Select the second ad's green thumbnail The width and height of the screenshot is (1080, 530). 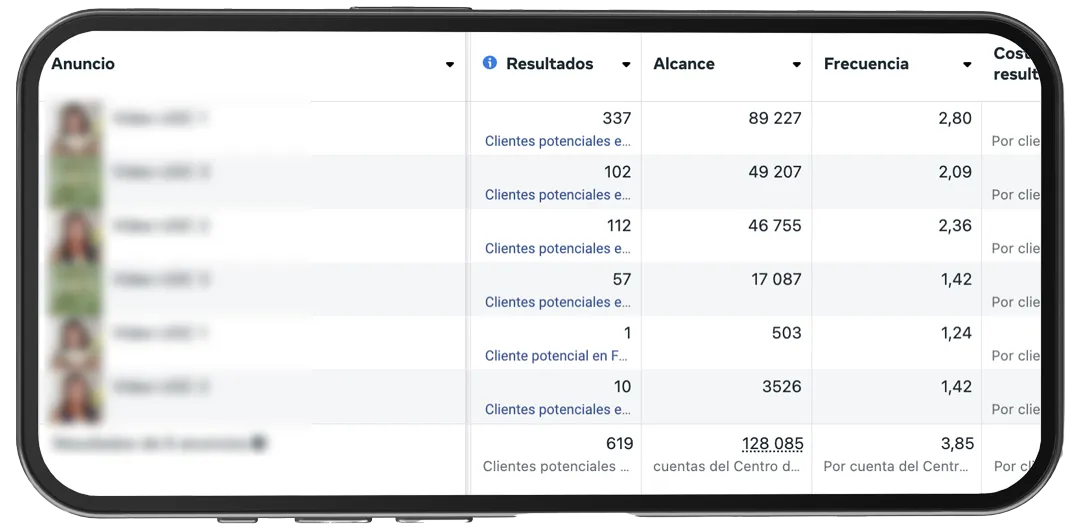pos(75,181)
